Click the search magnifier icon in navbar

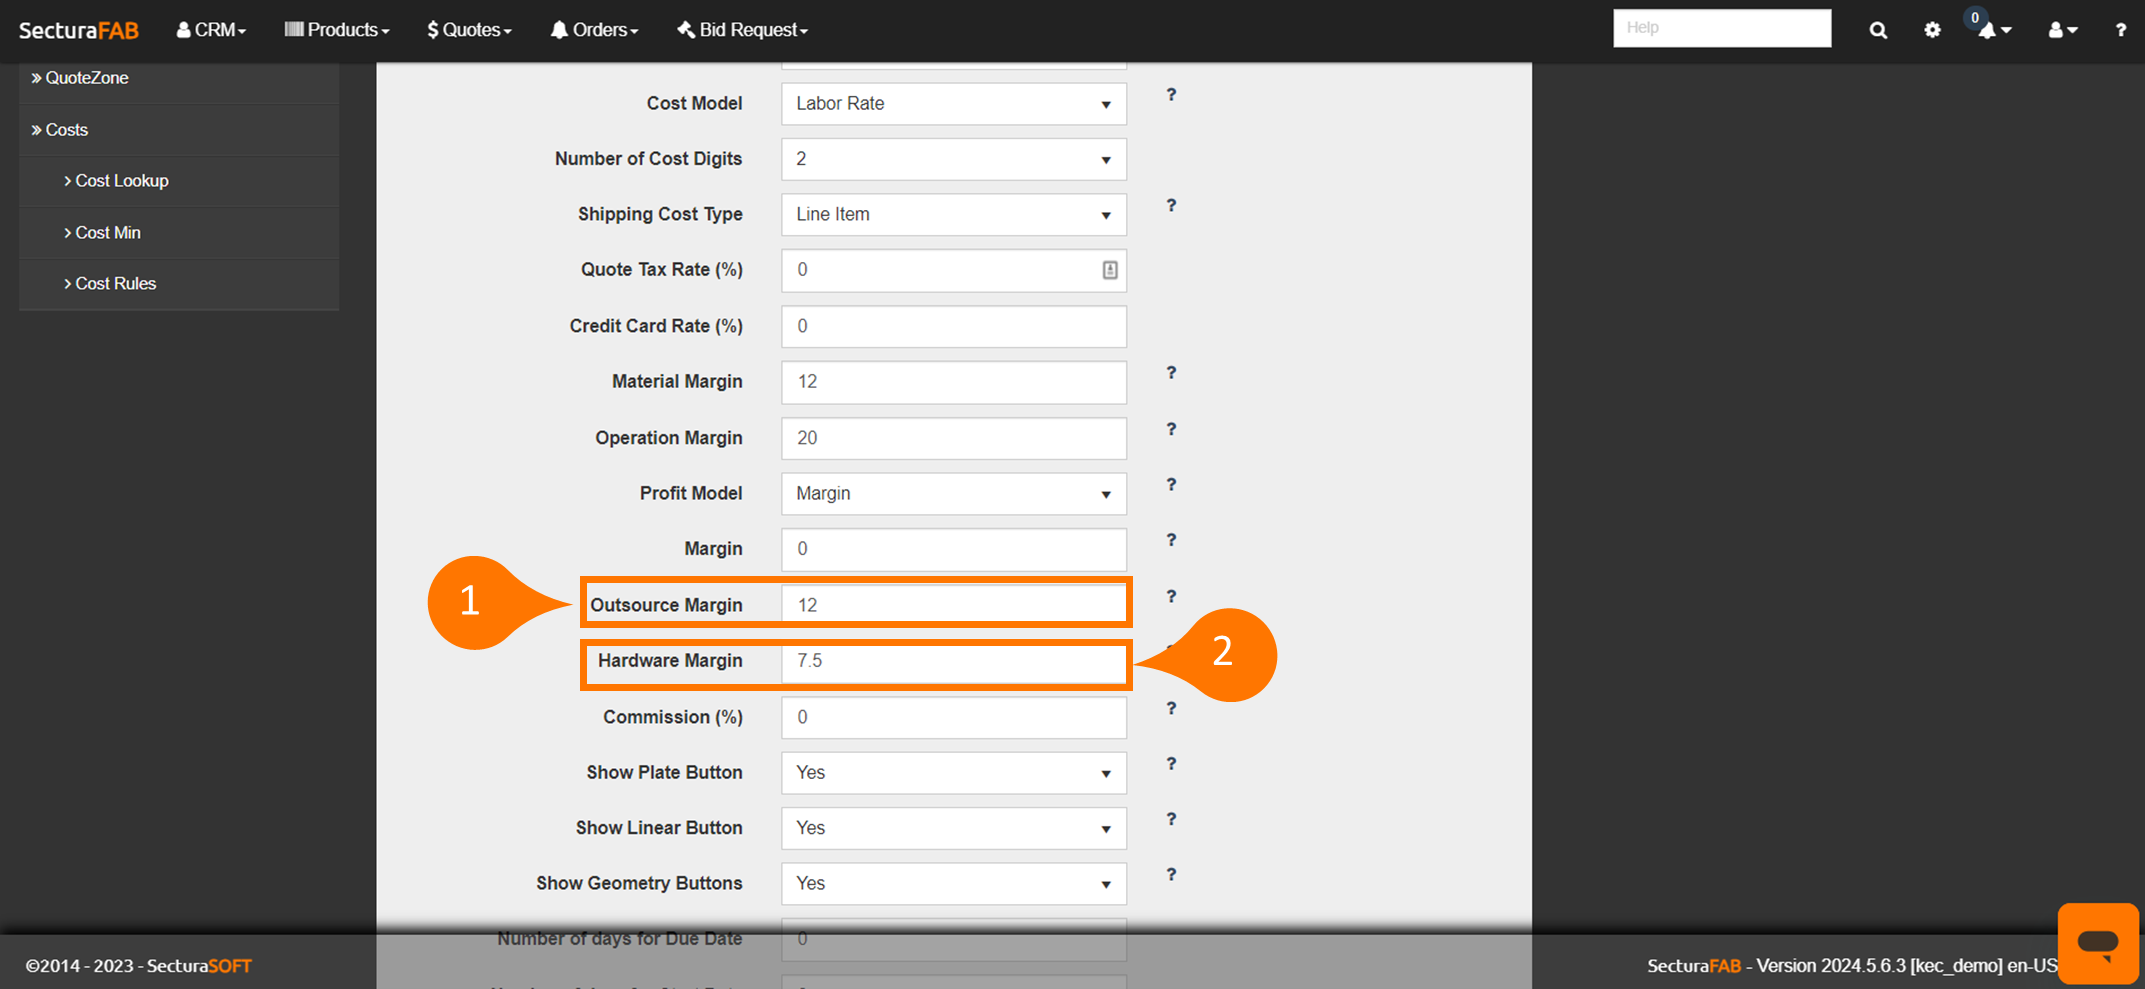click(1878, 30)
